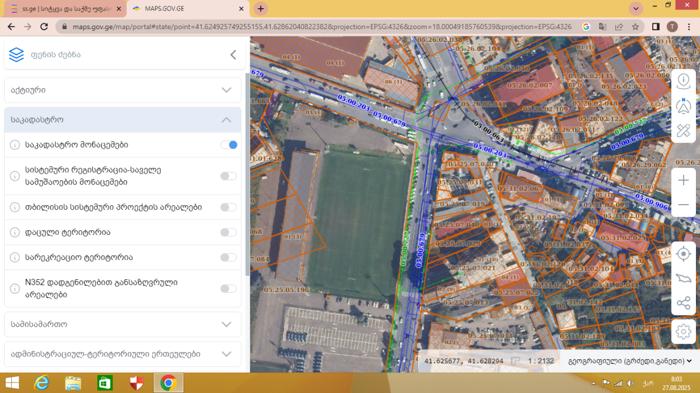
Task: Open map settings gear icon
Action: point(683,332)
